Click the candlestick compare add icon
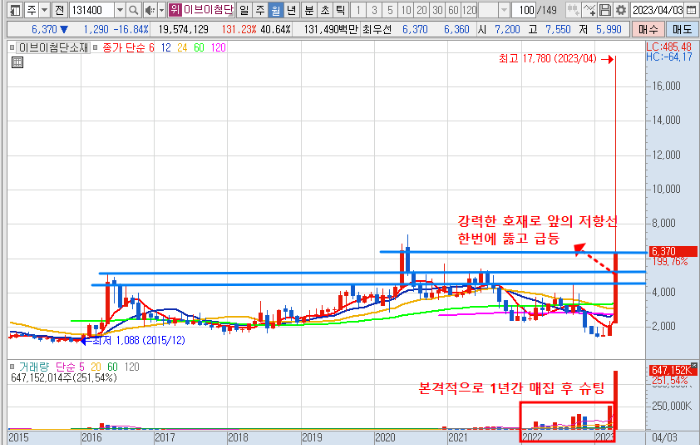The image size is (700, 445). (573, 10)
